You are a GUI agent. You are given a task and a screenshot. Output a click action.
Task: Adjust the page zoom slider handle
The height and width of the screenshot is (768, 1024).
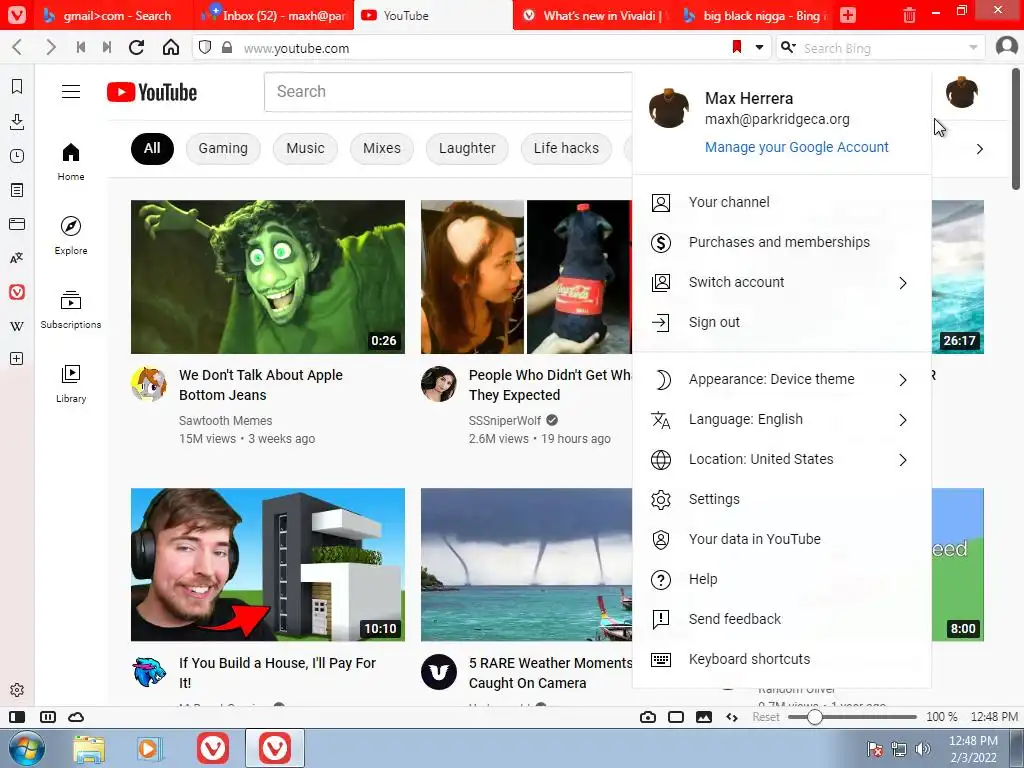[814, 717]
